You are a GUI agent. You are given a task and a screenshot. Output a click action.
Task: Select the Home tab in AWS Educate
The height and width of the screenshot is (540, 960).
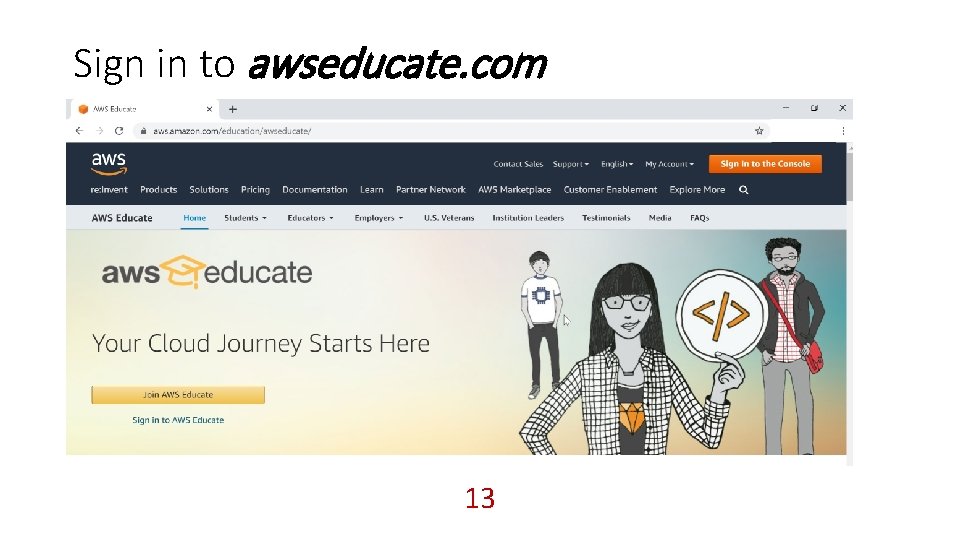(195, 218)
